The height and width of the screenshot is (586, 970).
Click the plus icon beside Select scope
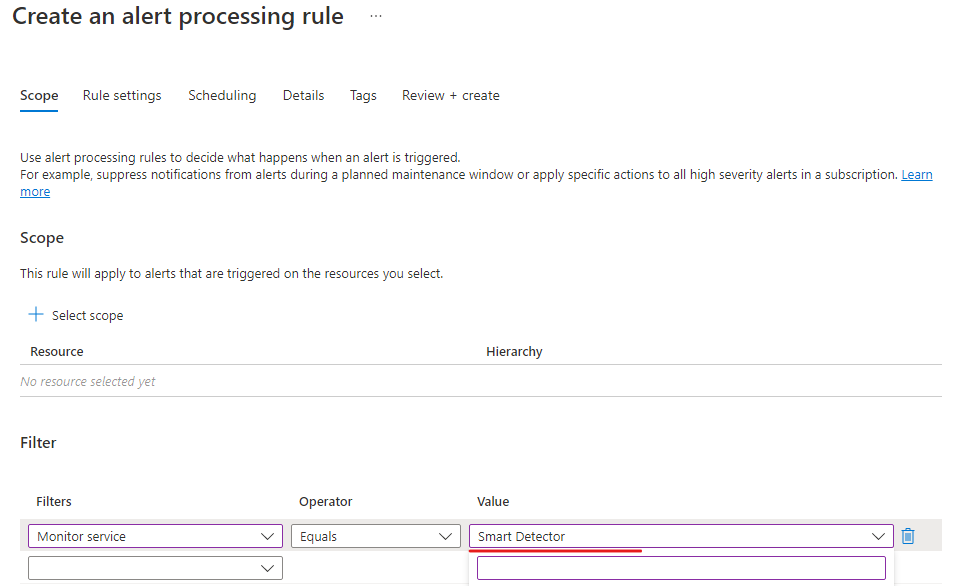pos(37,315)
